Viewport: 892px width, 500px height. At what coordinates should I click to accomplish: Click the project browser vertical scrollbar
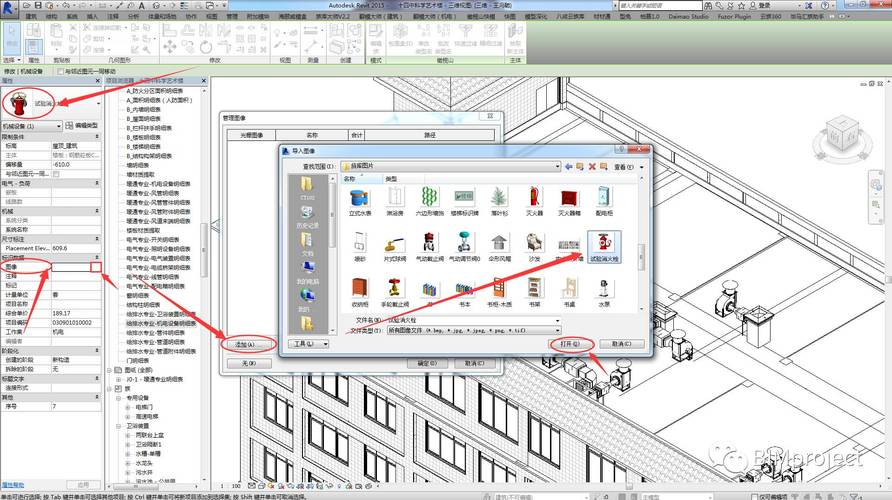[x=204, y=250]
